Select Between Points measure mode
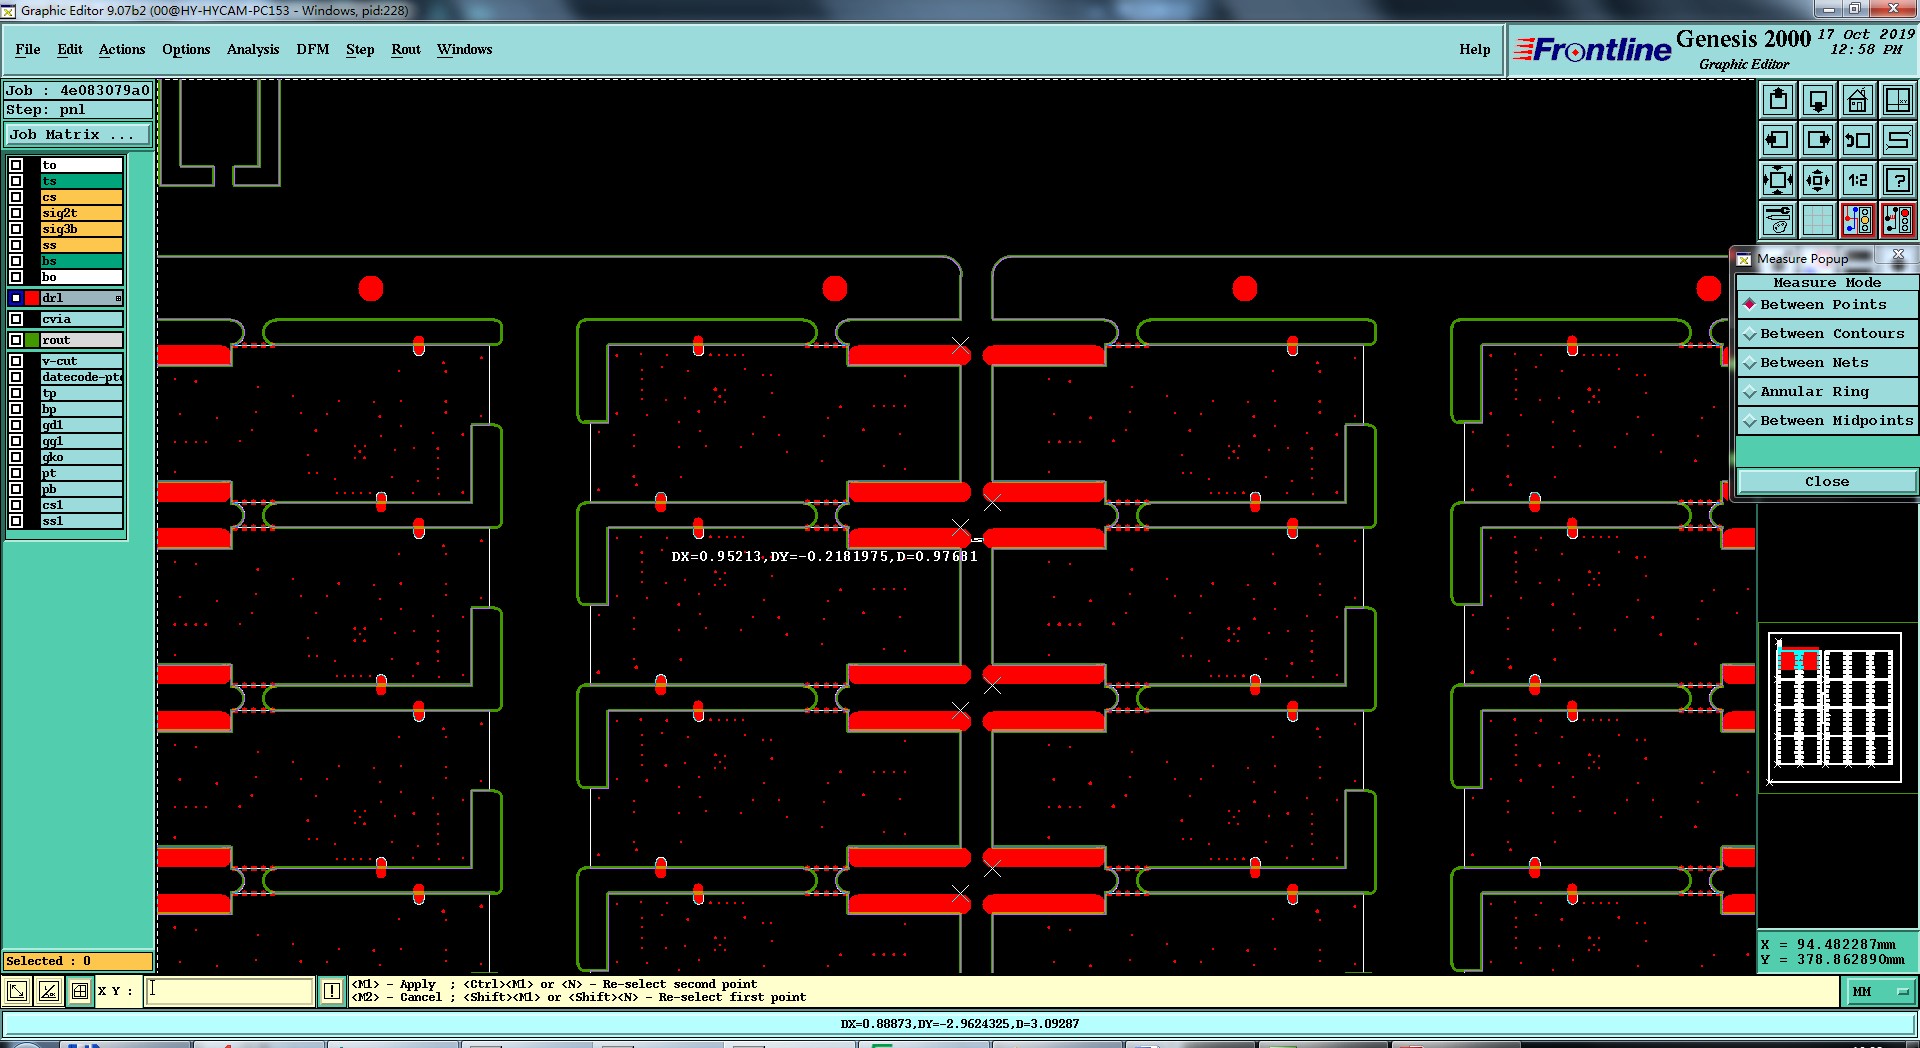The image size is (1920, 1048). [x=1827, y=305]
